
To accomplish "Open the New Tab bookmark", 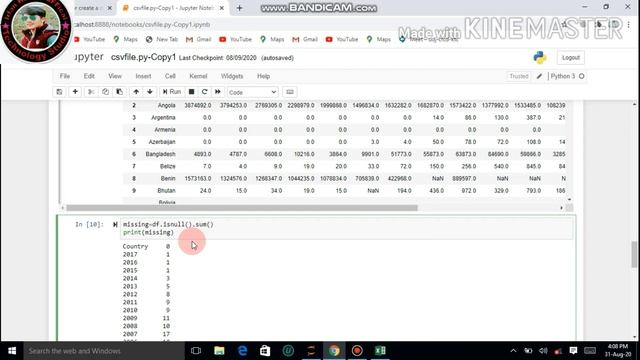I will (x=162, y=39).
